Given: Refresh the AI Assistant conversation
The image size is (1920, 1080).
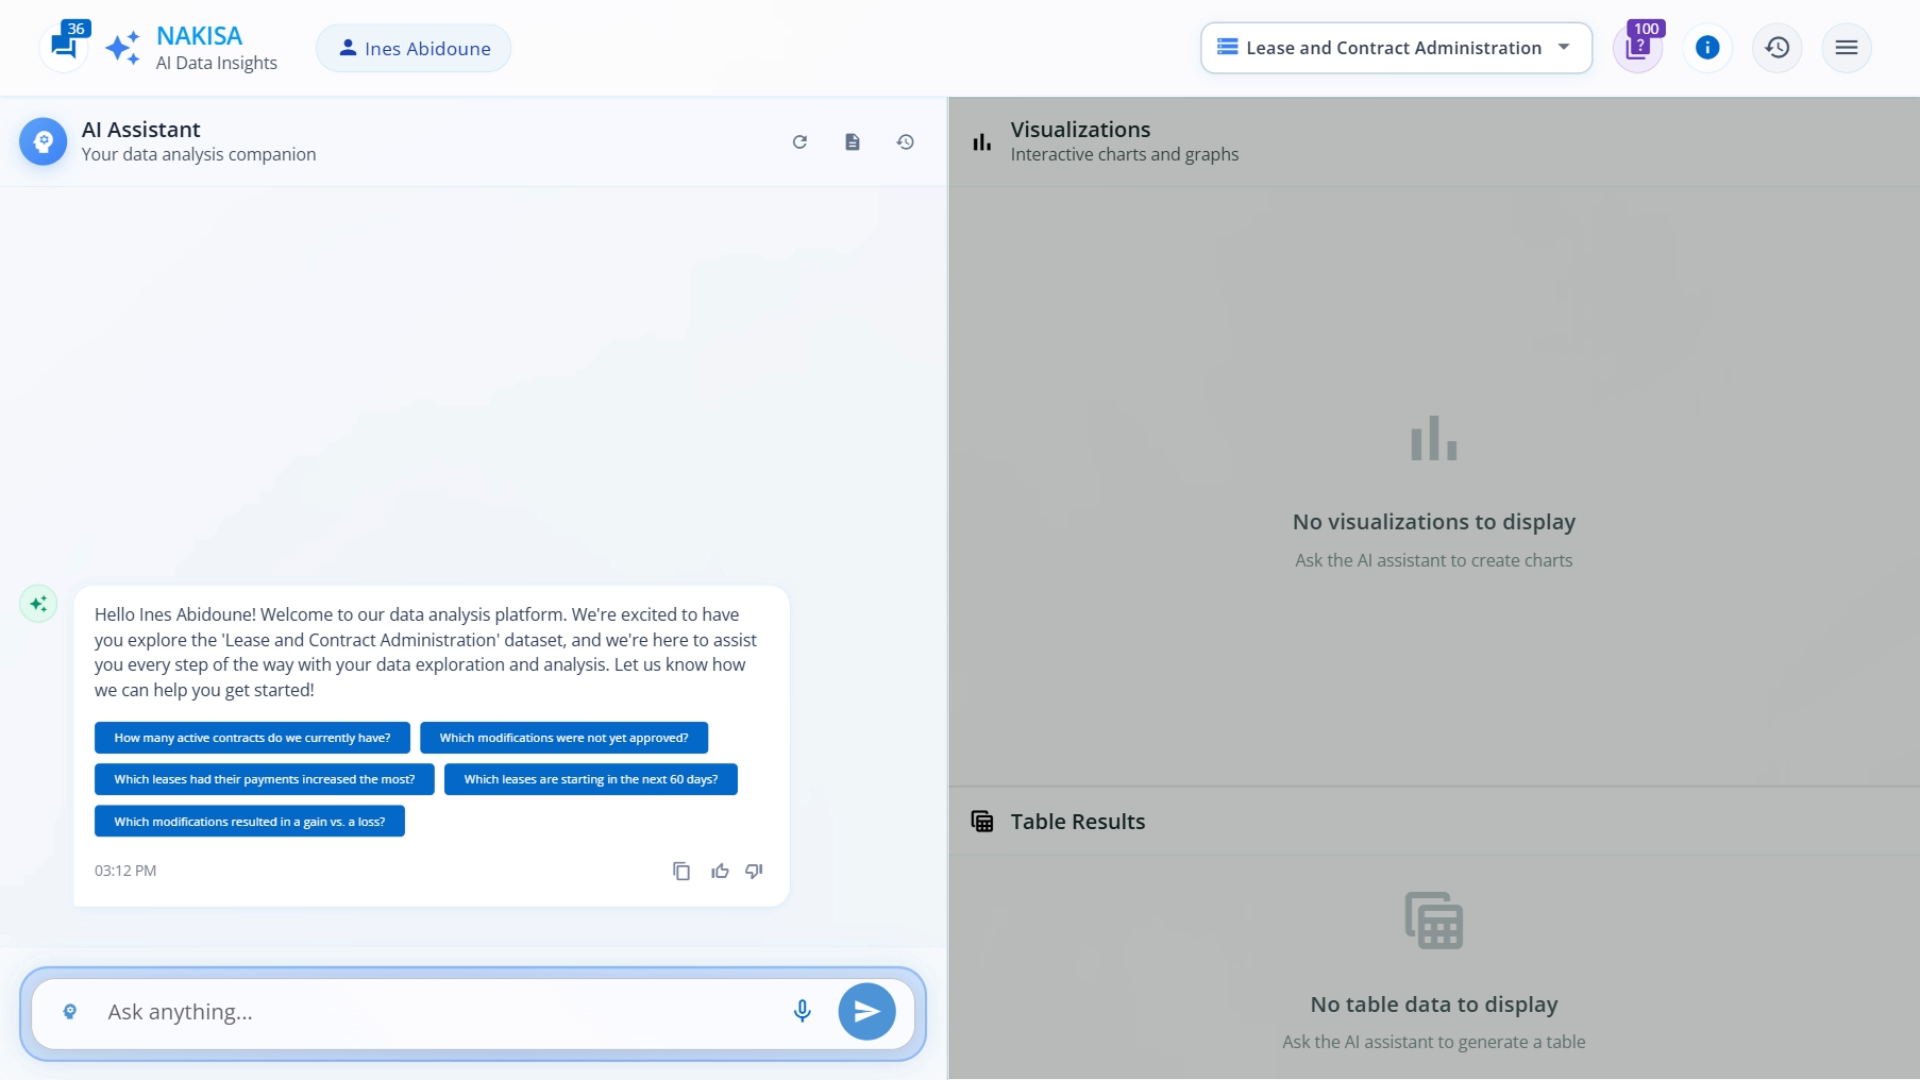Looking at the screenshot, I should pos(800,142).
